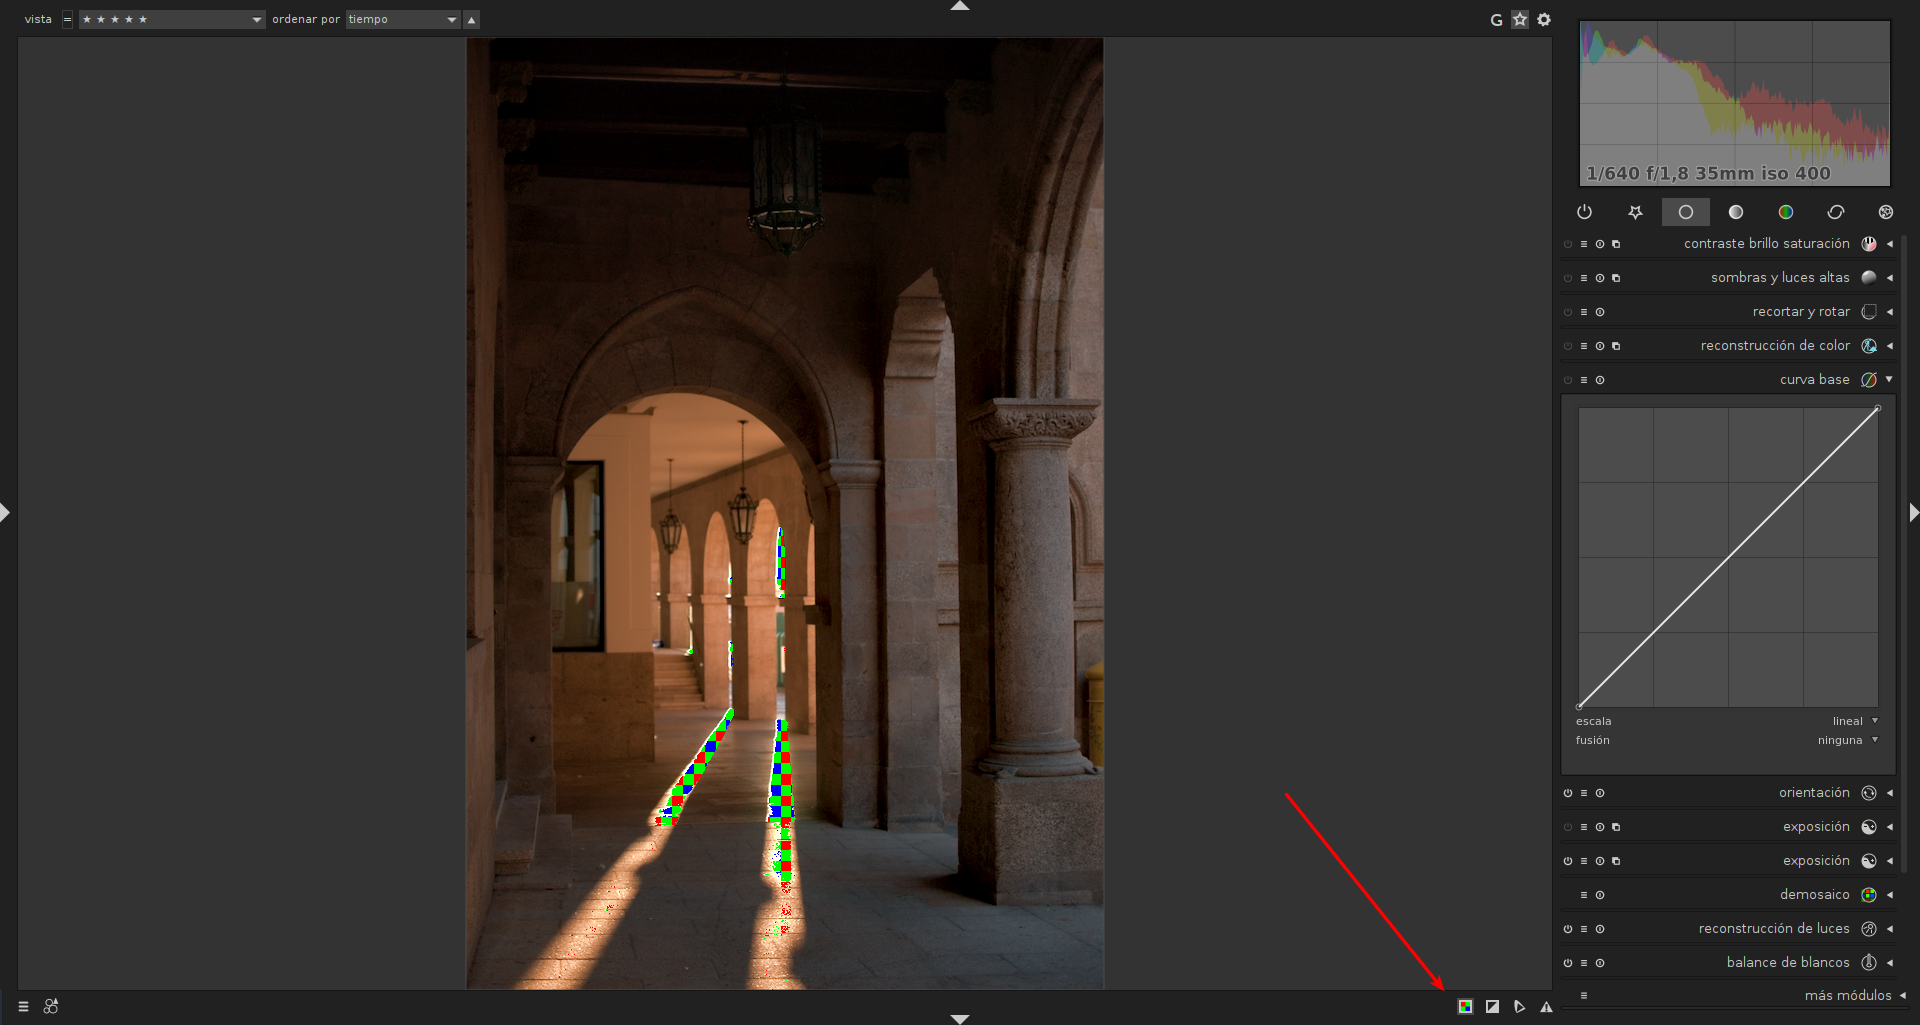
Task: Reset the recortar y rotar module
Action: tap(1600, 312)
